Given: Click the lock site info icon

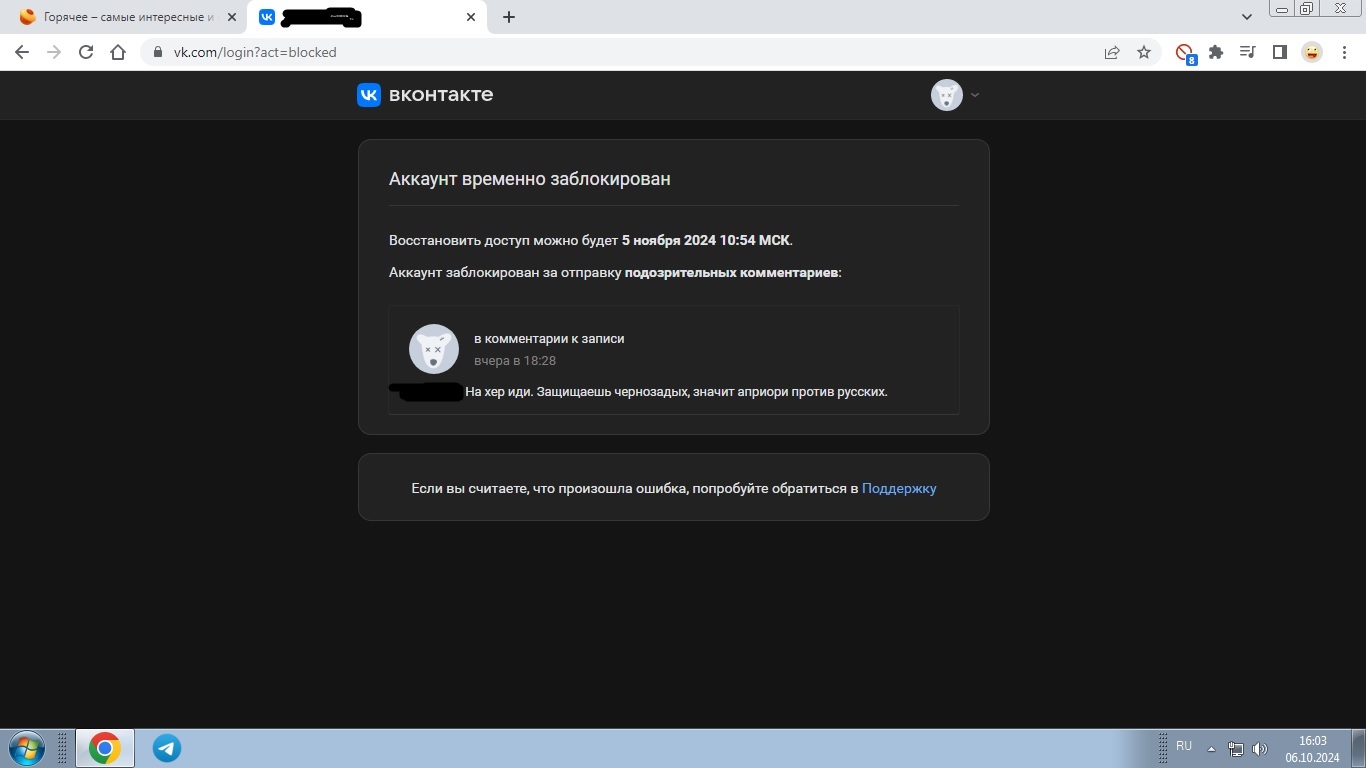Looking at the screenshot, I should (x=157, y=52).
